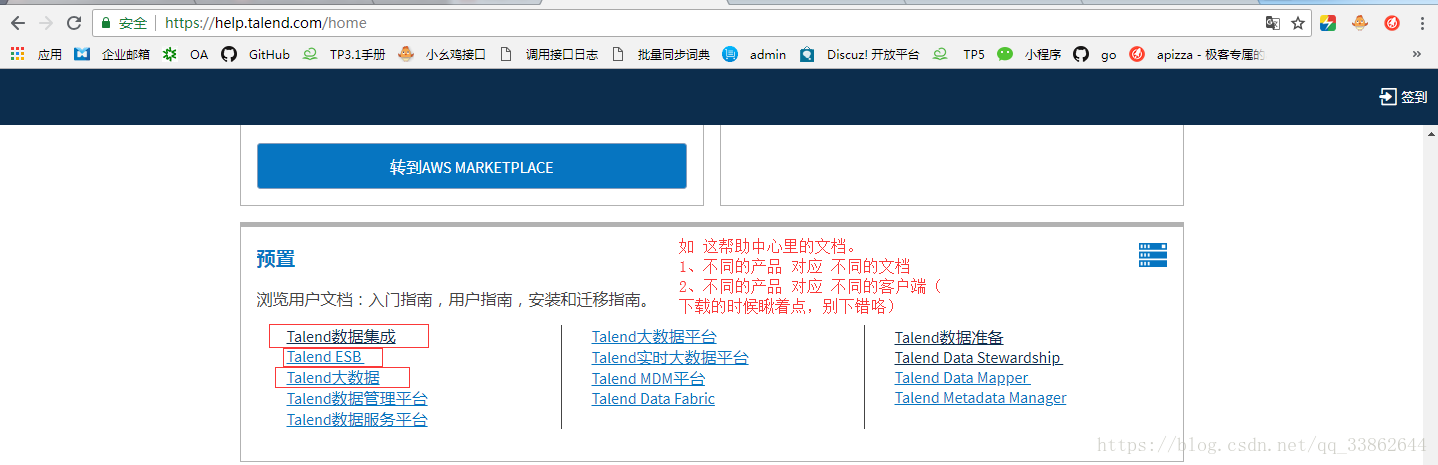This screenshot has width=1438, height=465.
Task: Click the page vertical scrollbar
Action: 1430,295
